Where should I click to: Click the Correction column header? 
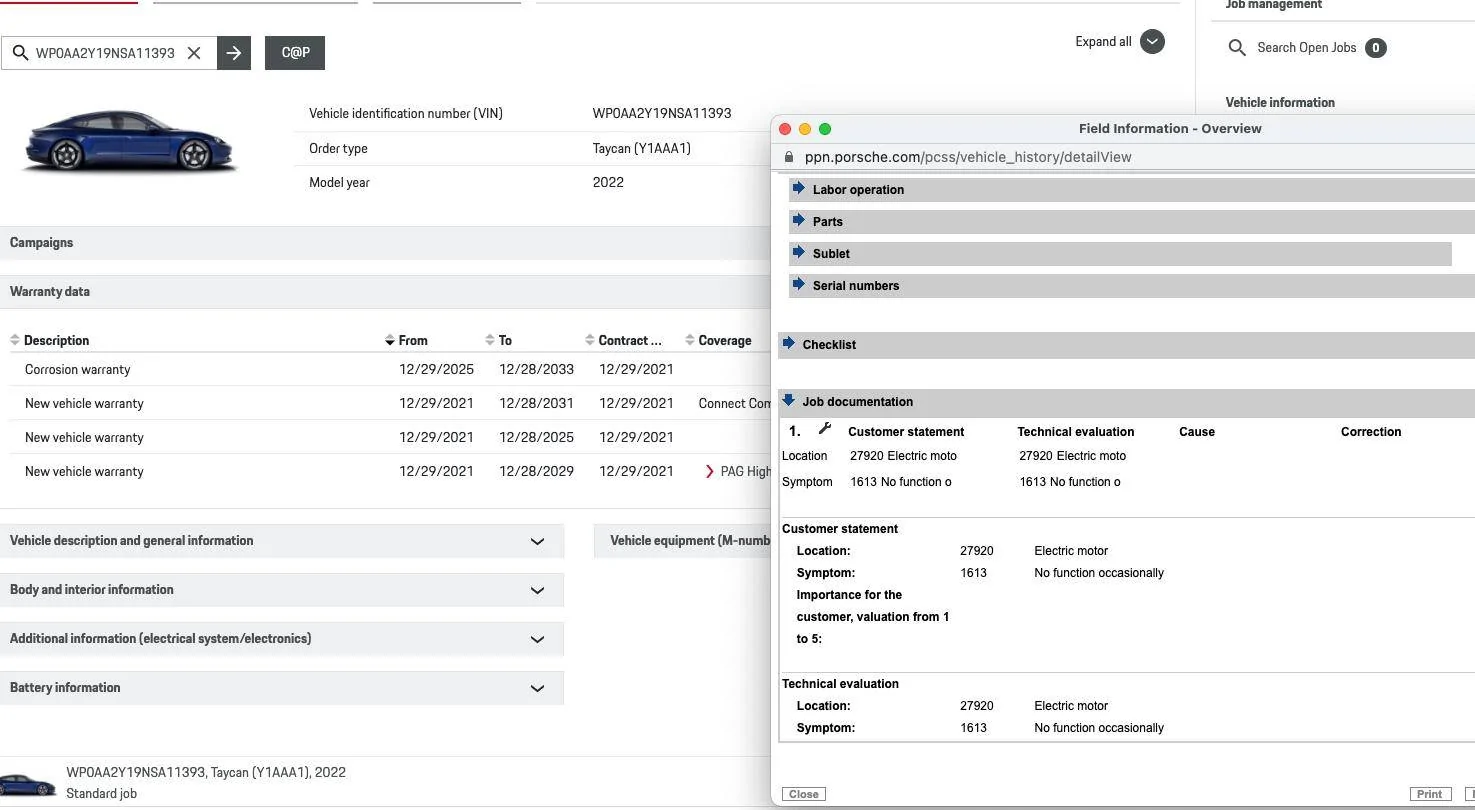tap(1371, 432)
